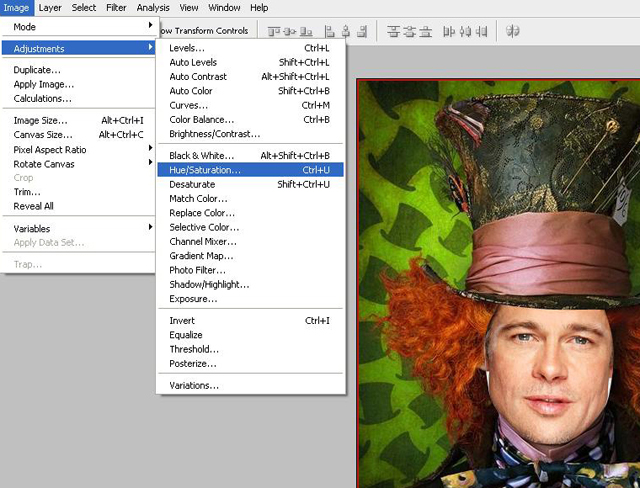Choose Trim... from Image menu
Image resolution: width=640 pixels, height=488 pixels.
pos(78,192)
